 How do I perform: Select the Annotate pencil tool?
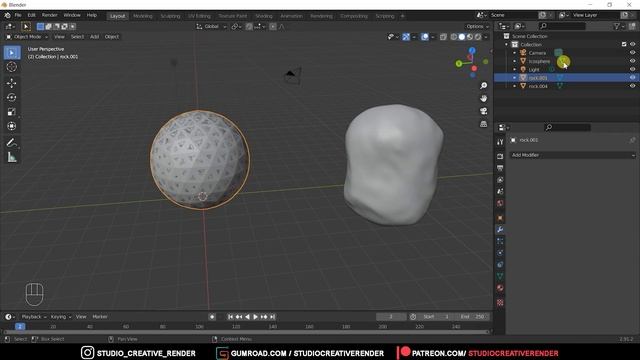pyautogui.click(x=11, y=142)
